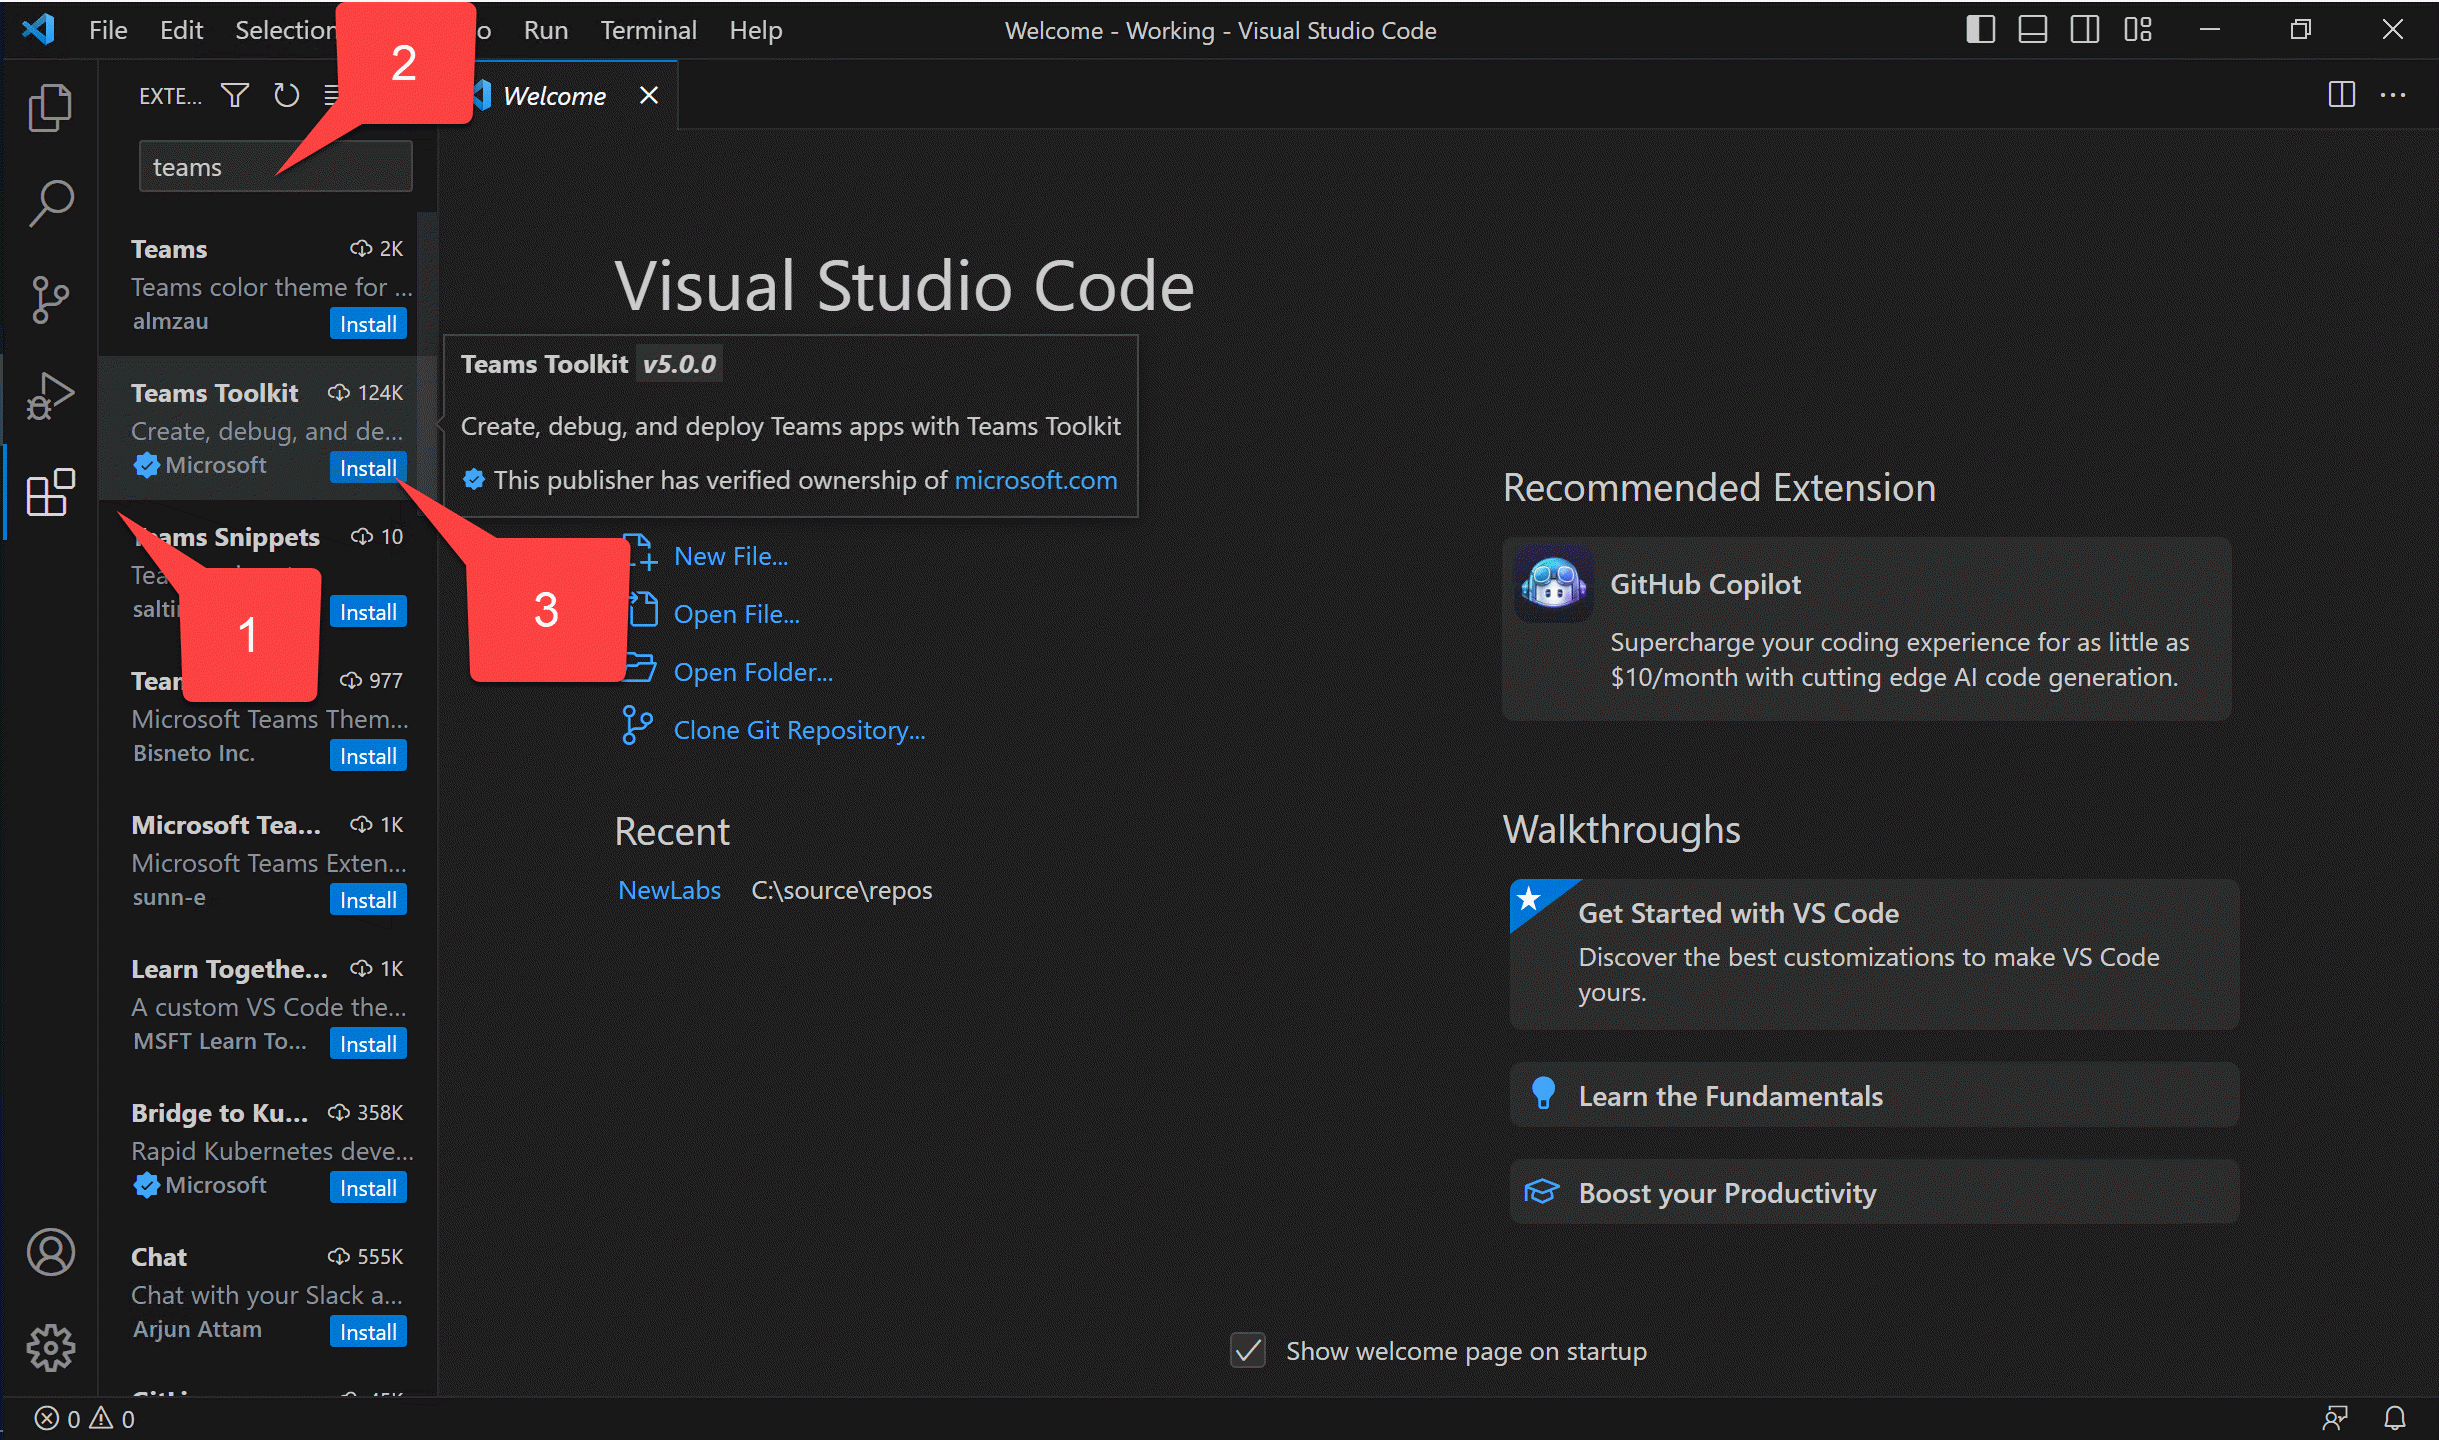Click the VS Code logo in title bar

[x=38, y=30]
